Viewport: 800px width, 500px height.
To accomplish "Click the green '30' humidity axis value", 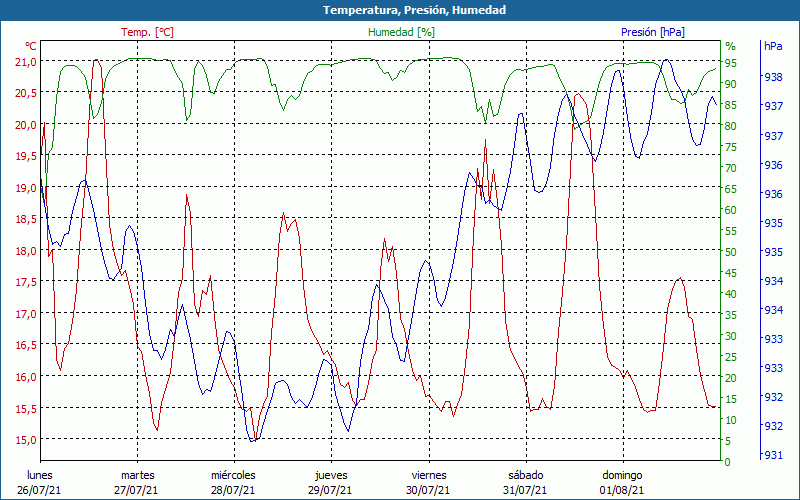I will pos(731,336).
